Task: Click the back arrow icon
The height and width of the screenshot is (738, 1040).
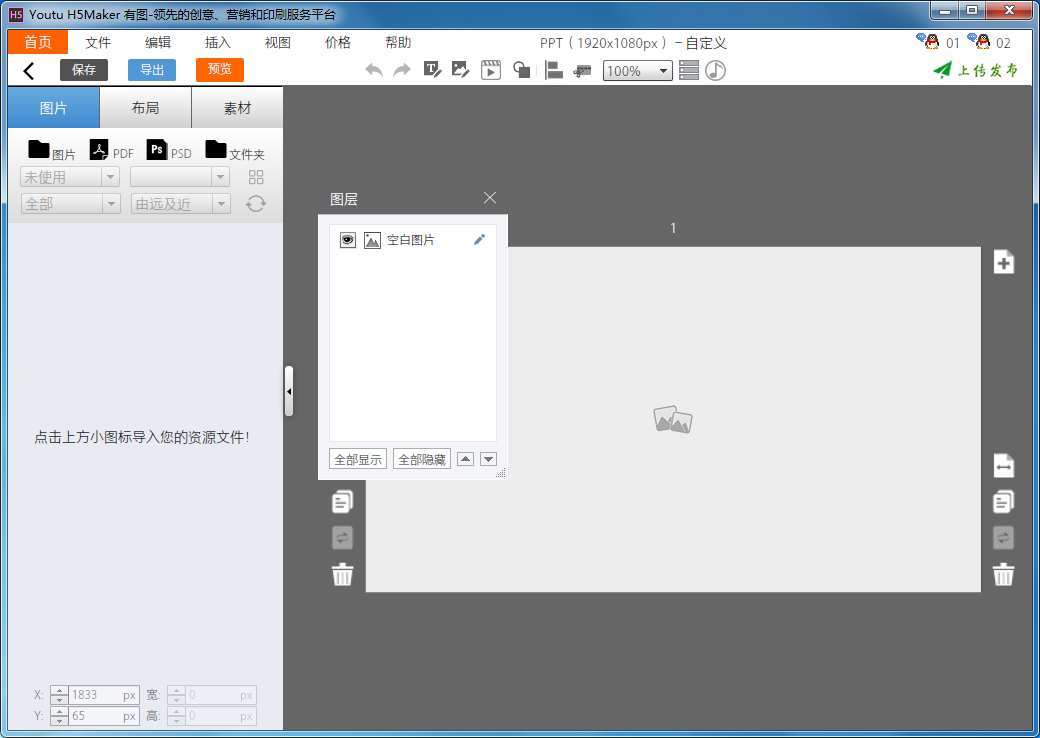Action: coord(29,70)
